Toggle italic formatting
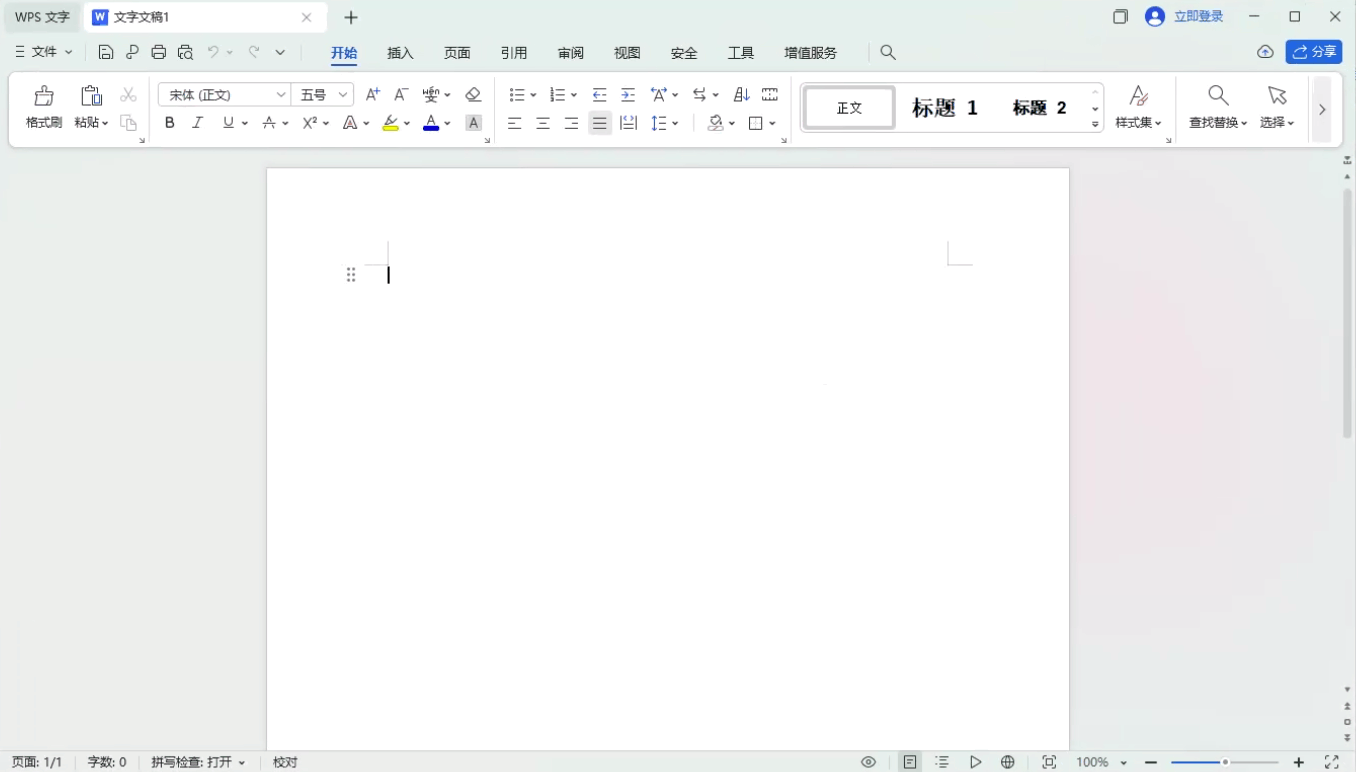This screenshot has height=772, width=1356. tap(198, 123)
